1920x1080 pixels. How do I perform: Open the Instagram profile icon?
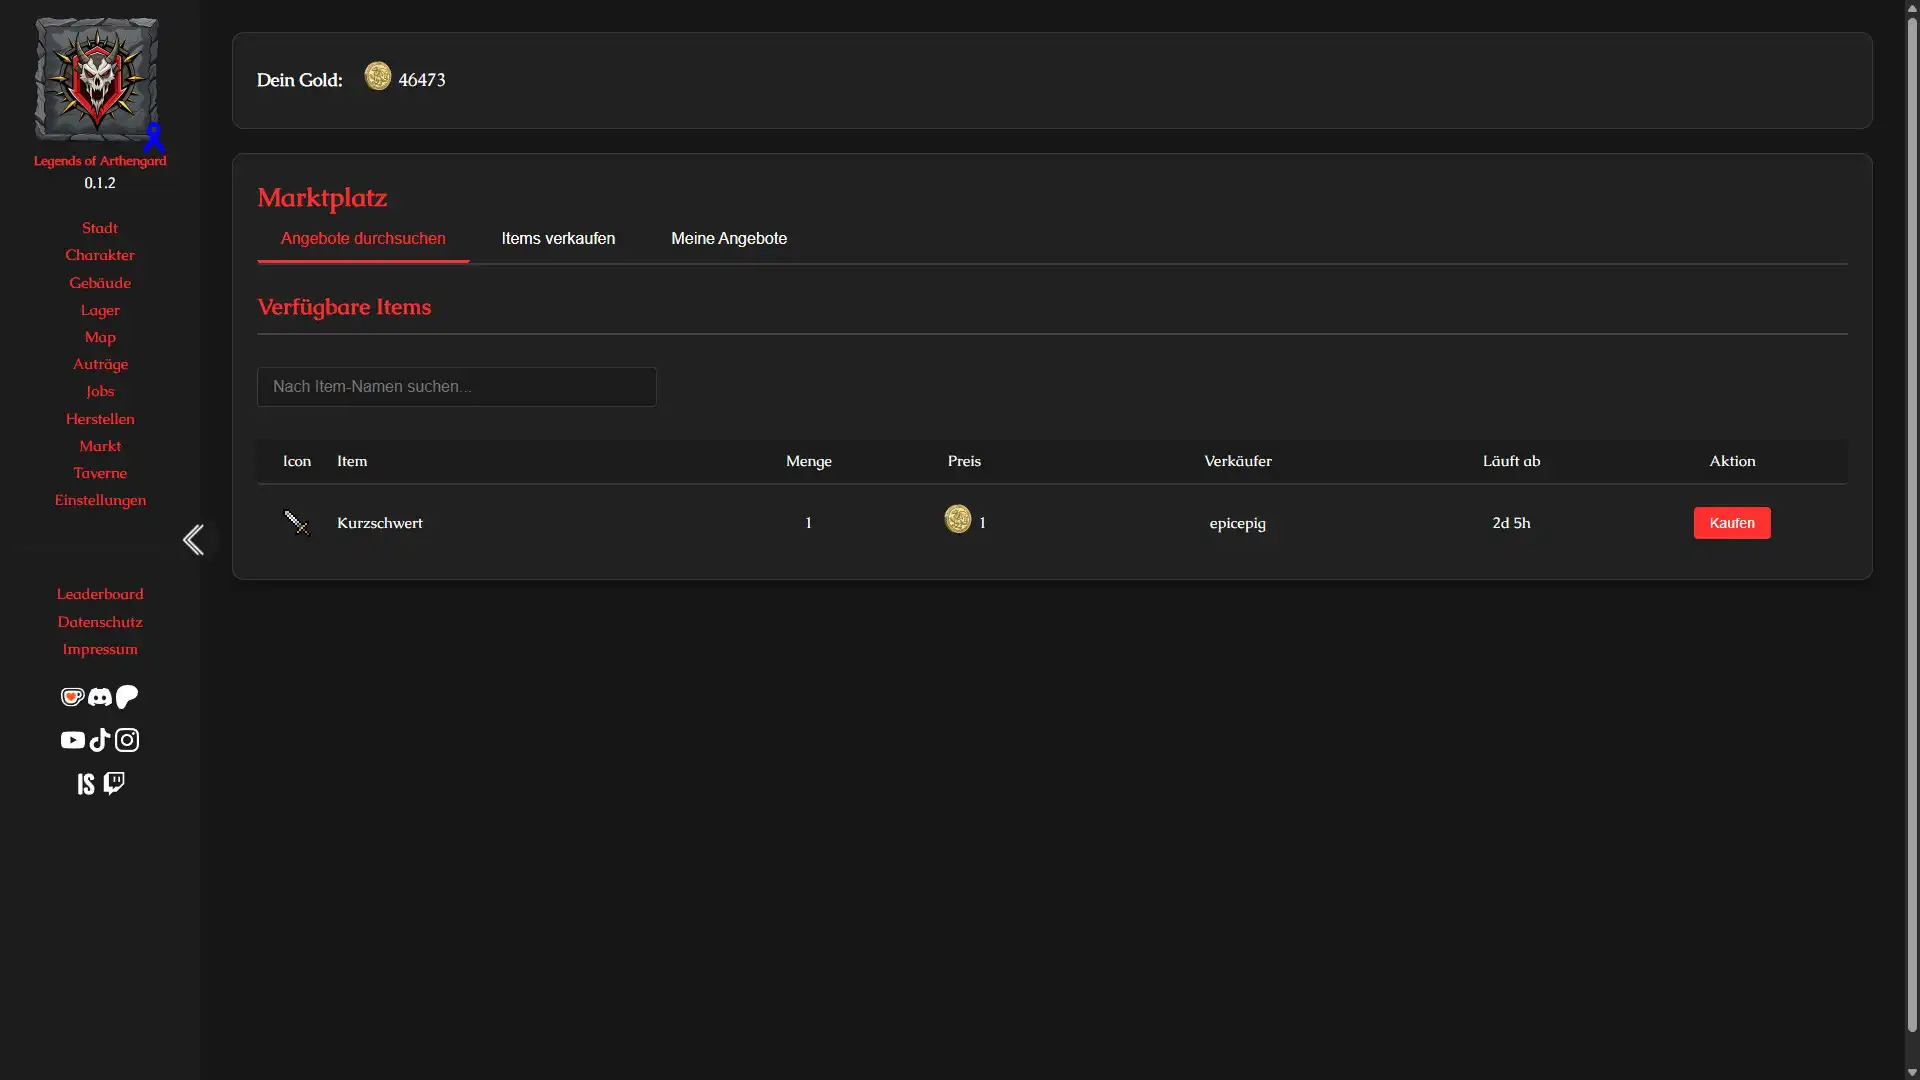[x=126, y=740]
